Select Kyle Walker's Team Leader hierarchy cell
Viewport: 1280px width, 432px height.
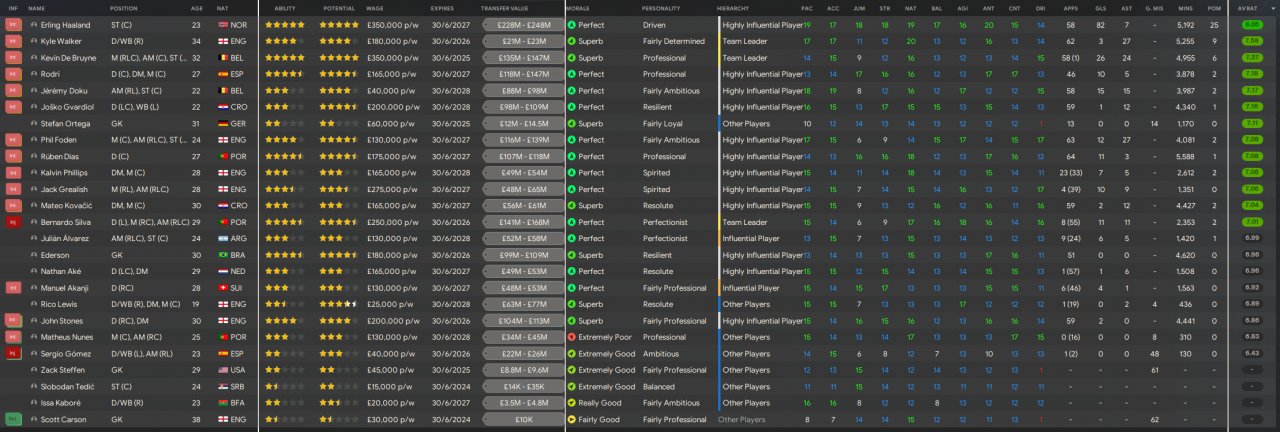[x=746, y=41]
